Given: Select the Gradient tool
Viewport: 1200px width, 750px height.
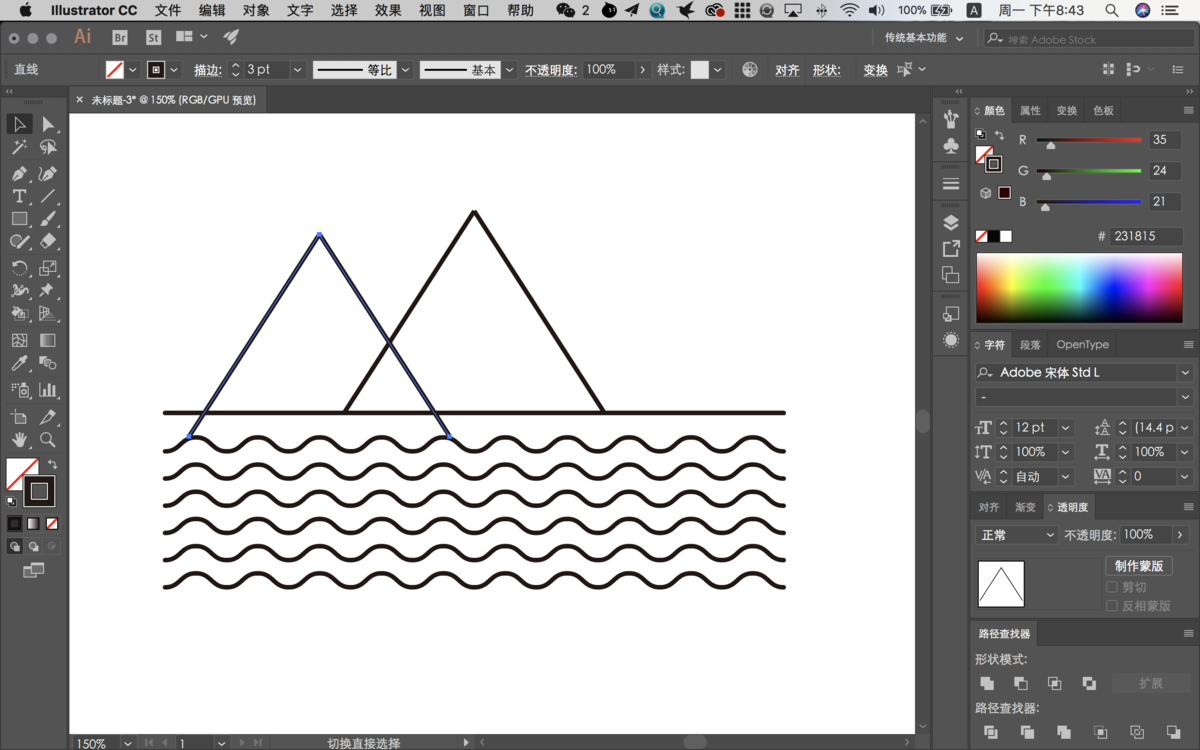Looking at the screenshot, I should click(47, 340).
